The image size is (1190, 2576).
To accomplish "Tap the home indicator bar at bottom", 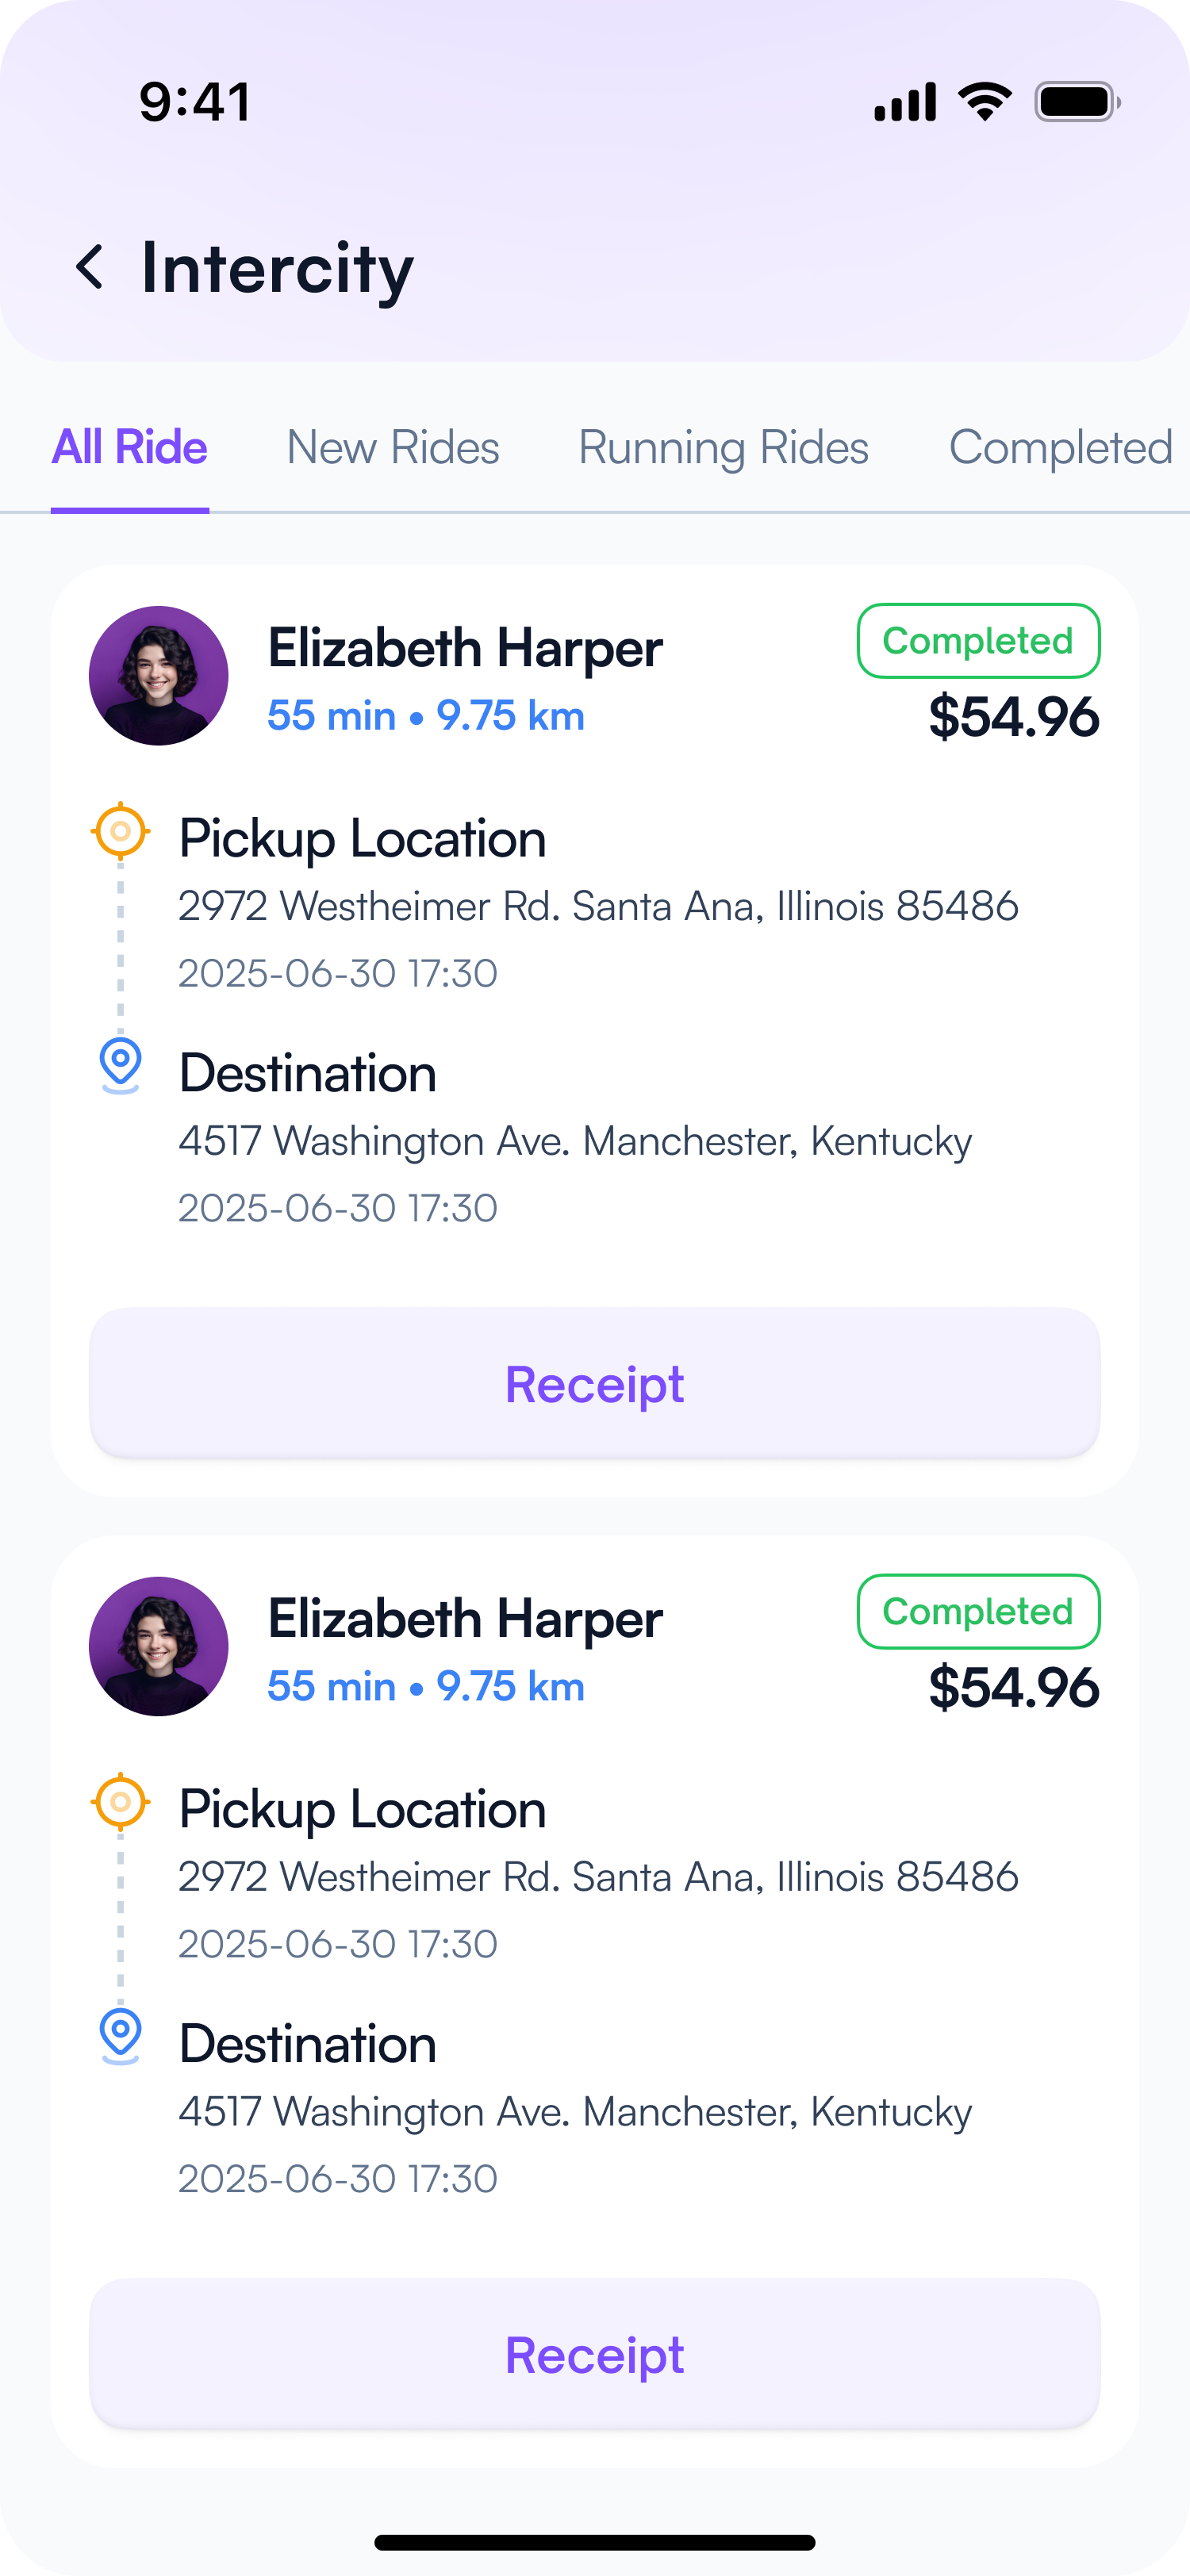I will coord(595,2542).
